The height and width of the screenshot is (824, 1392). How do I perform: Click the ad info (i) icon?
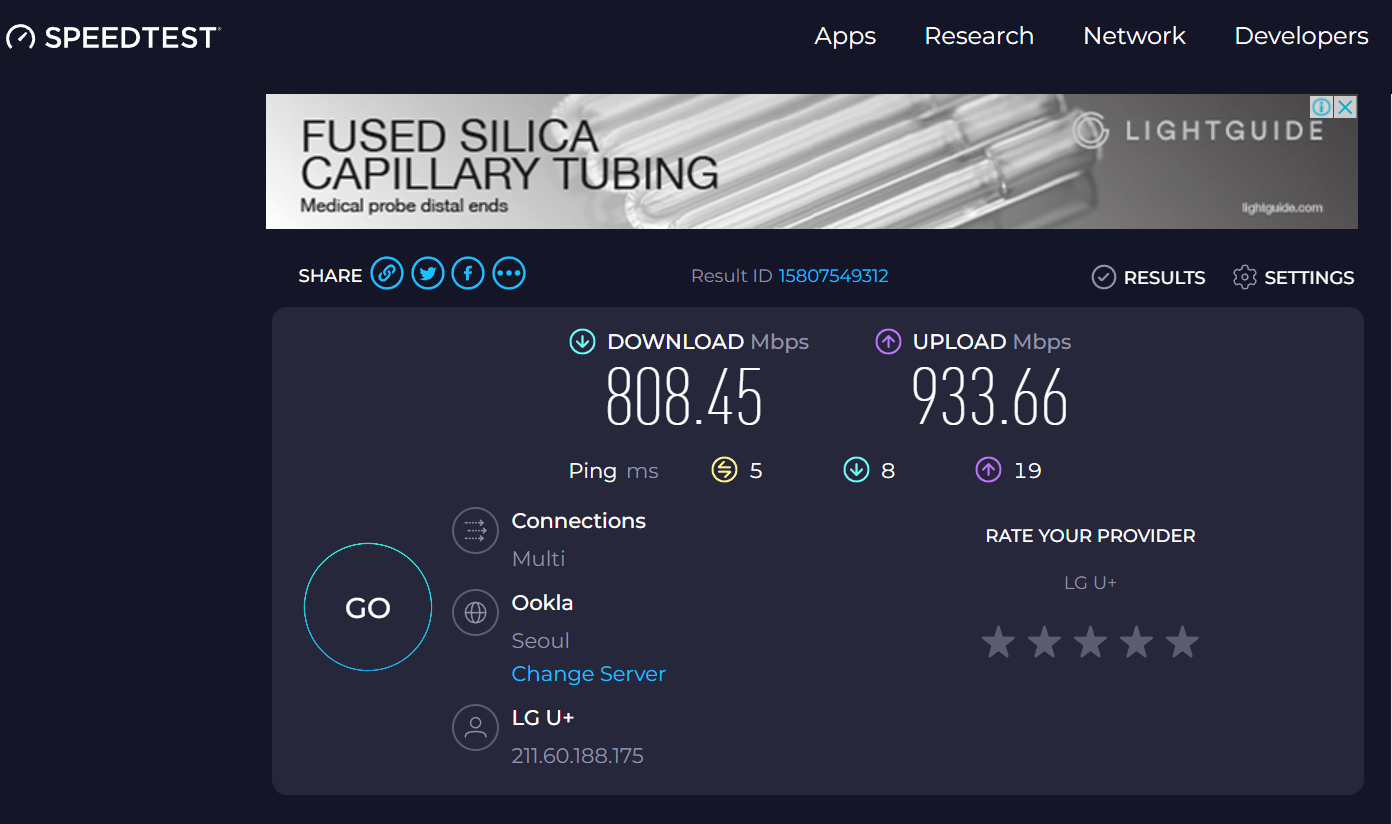pyautogui.click(x=1321, y=106)
